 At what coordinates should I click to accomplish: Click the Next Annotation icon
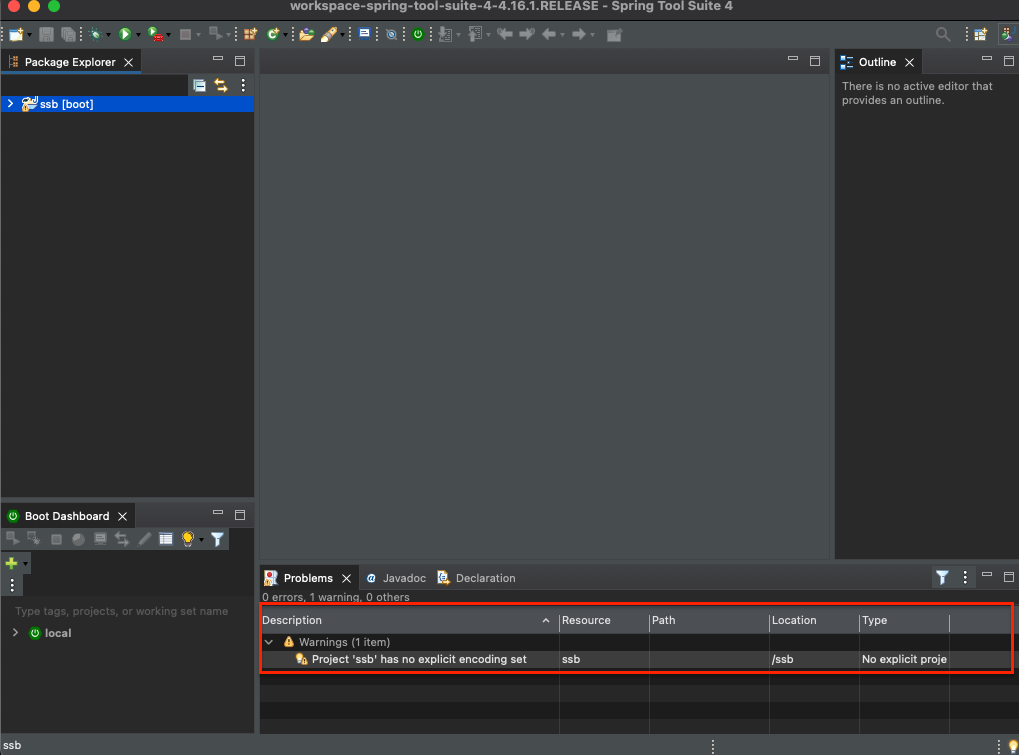pos(445,34)
